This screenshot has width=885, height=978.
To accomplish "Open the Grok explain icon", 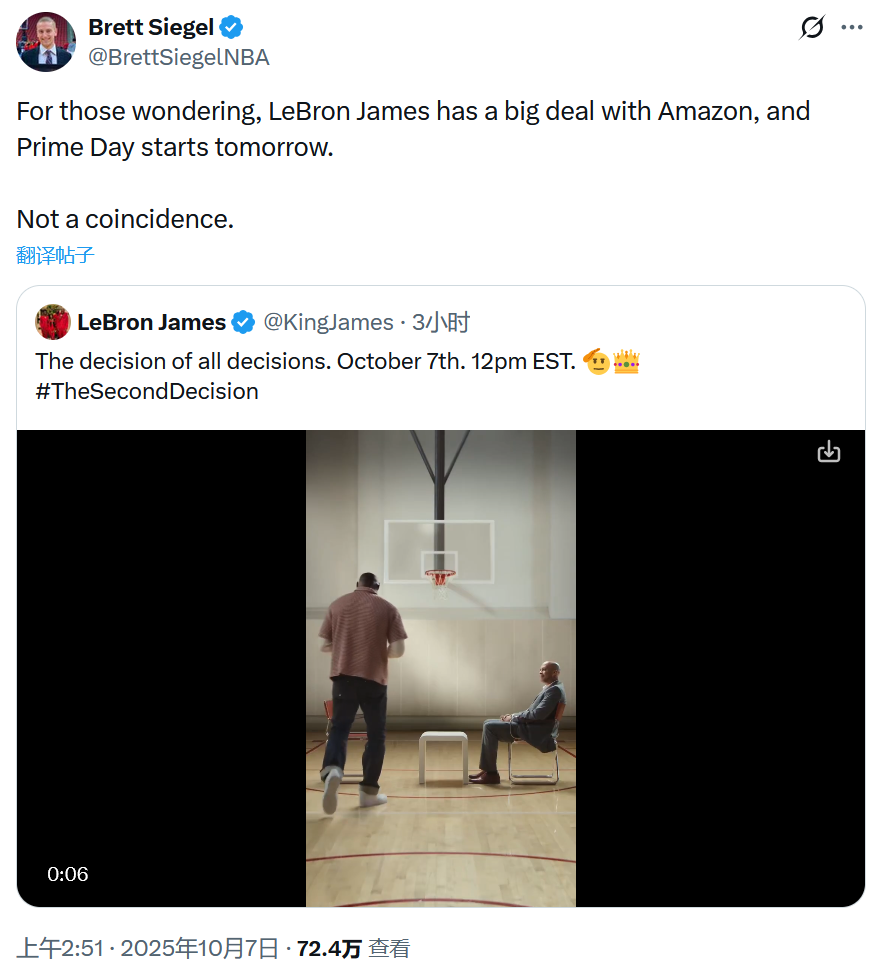I will (812, 28).
